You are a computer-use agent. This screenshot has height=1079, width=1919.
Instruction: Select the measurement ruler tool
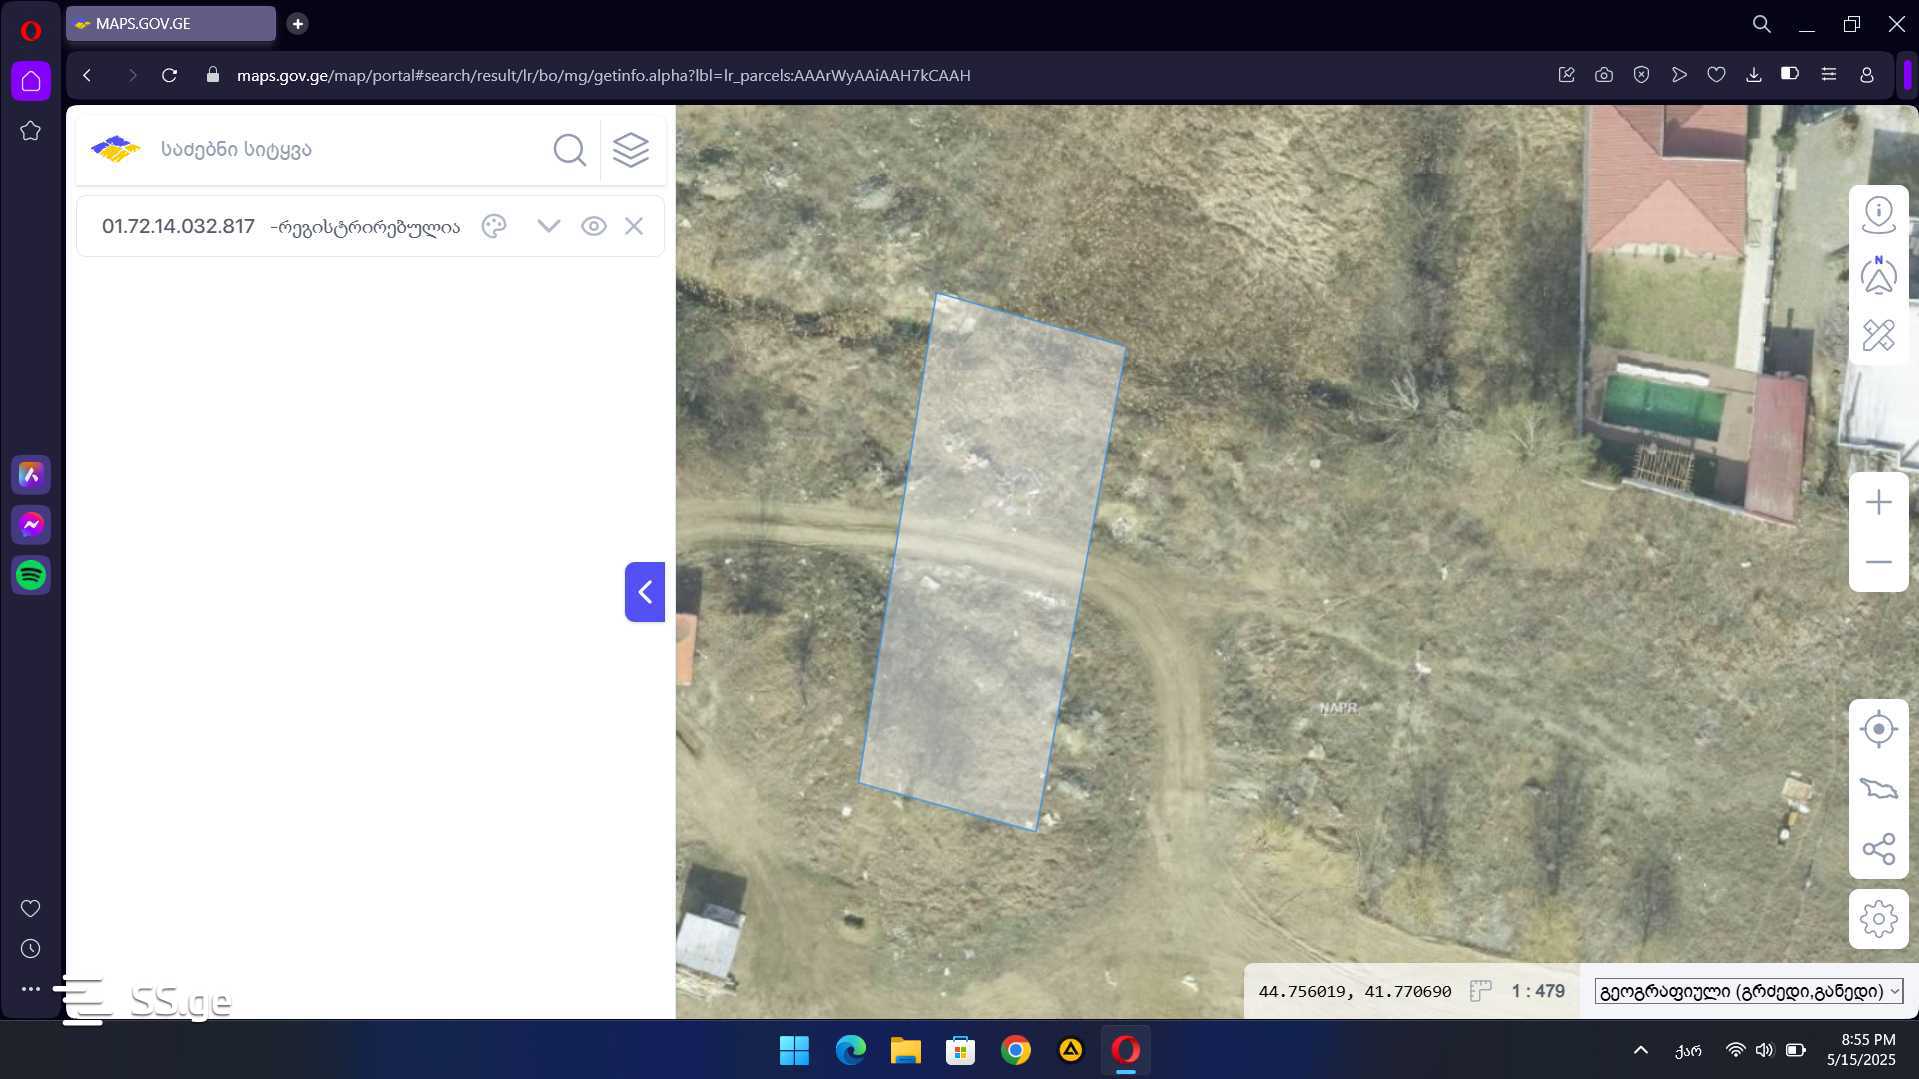pos(1878,335)
